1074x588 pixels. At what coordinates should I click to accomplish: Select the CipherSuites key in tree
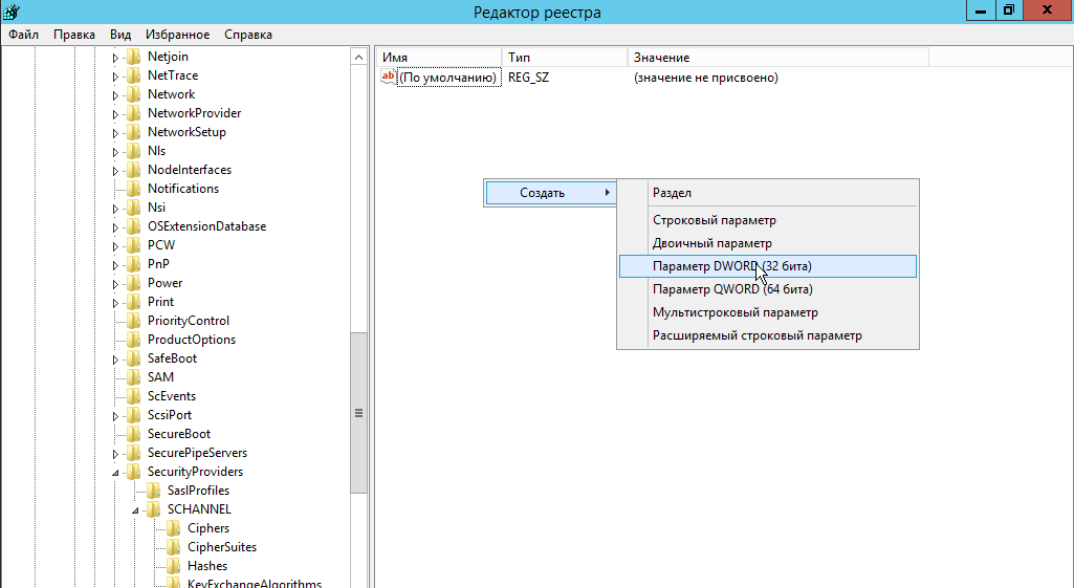coord(221,547)
